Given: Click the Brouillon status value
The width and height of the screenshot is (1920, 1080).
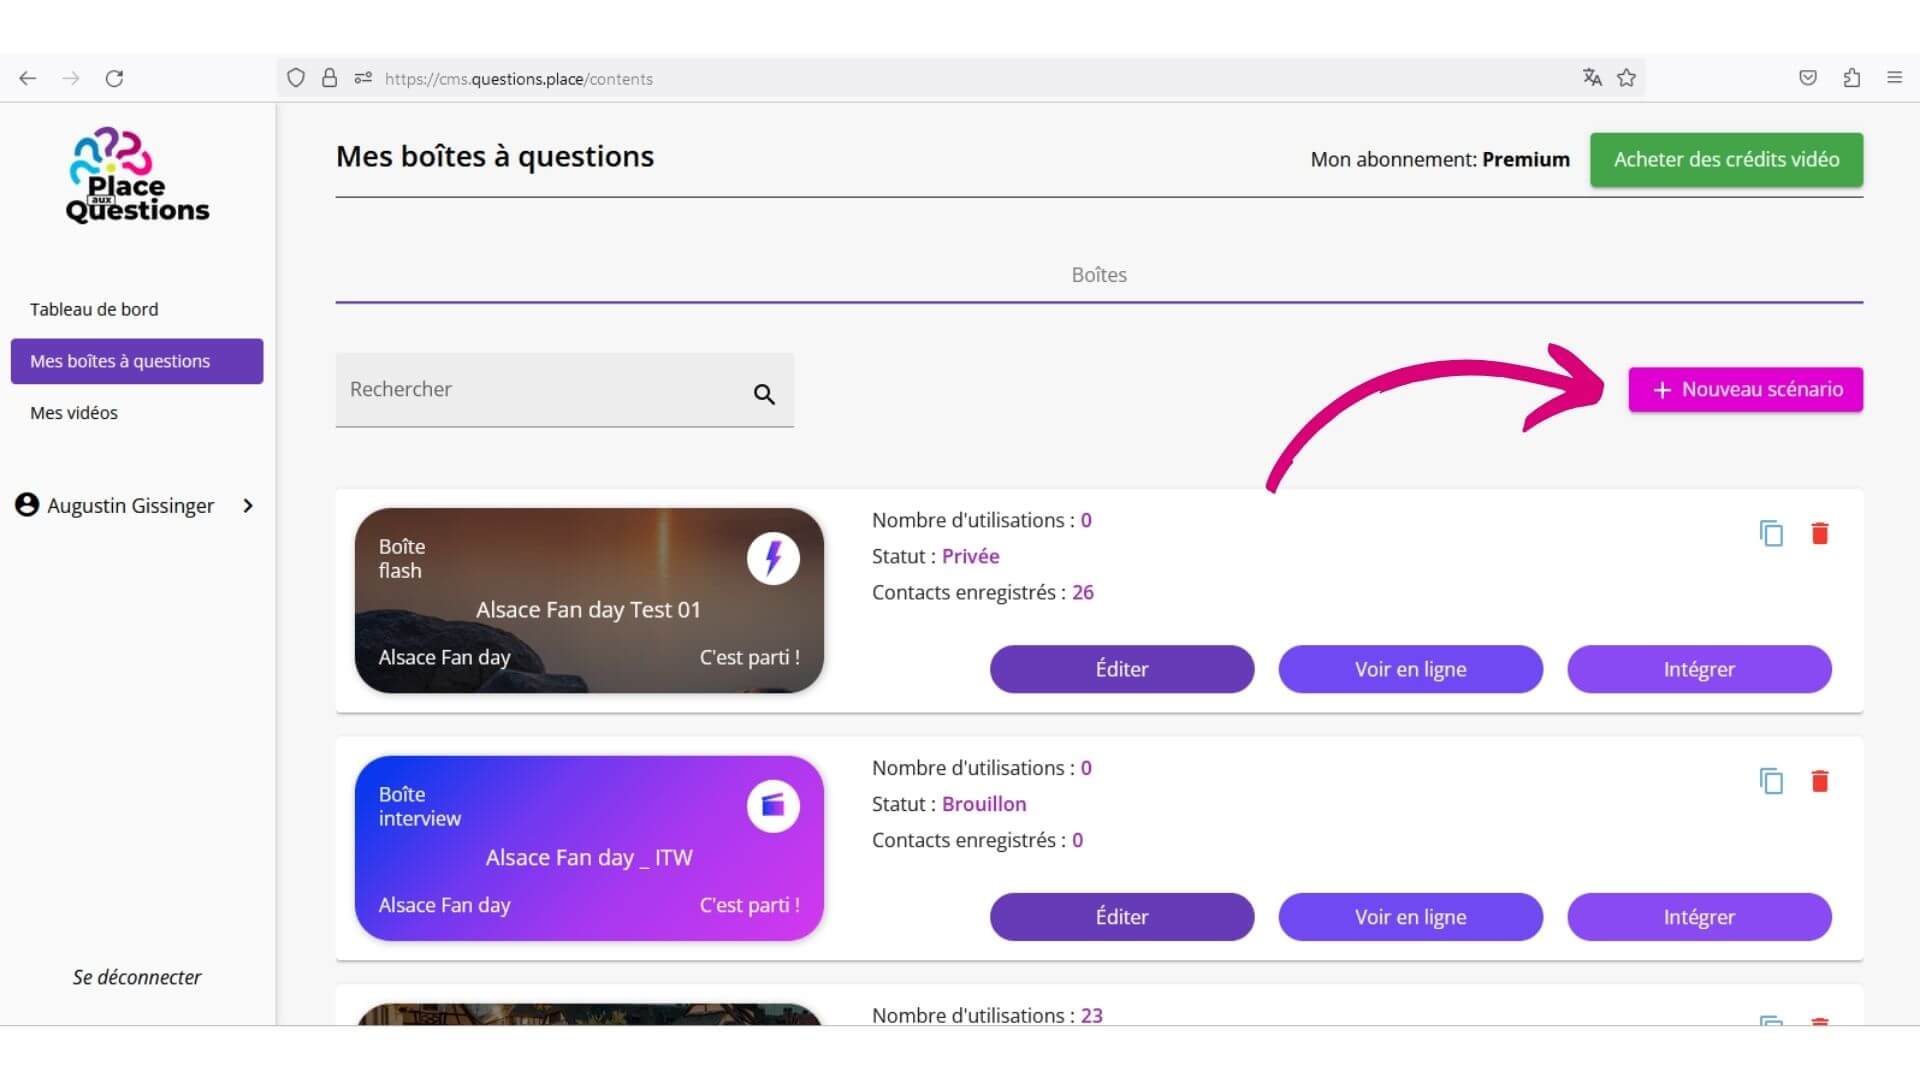Looking at the screenshot, I should (984, 804).
